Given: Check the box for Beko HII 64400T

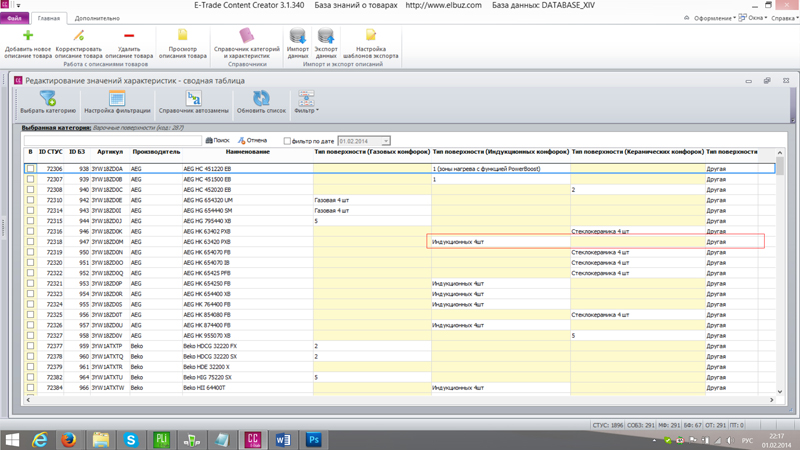Looking at the screenshot, I should pyautogui.click(x=31, y=388).
